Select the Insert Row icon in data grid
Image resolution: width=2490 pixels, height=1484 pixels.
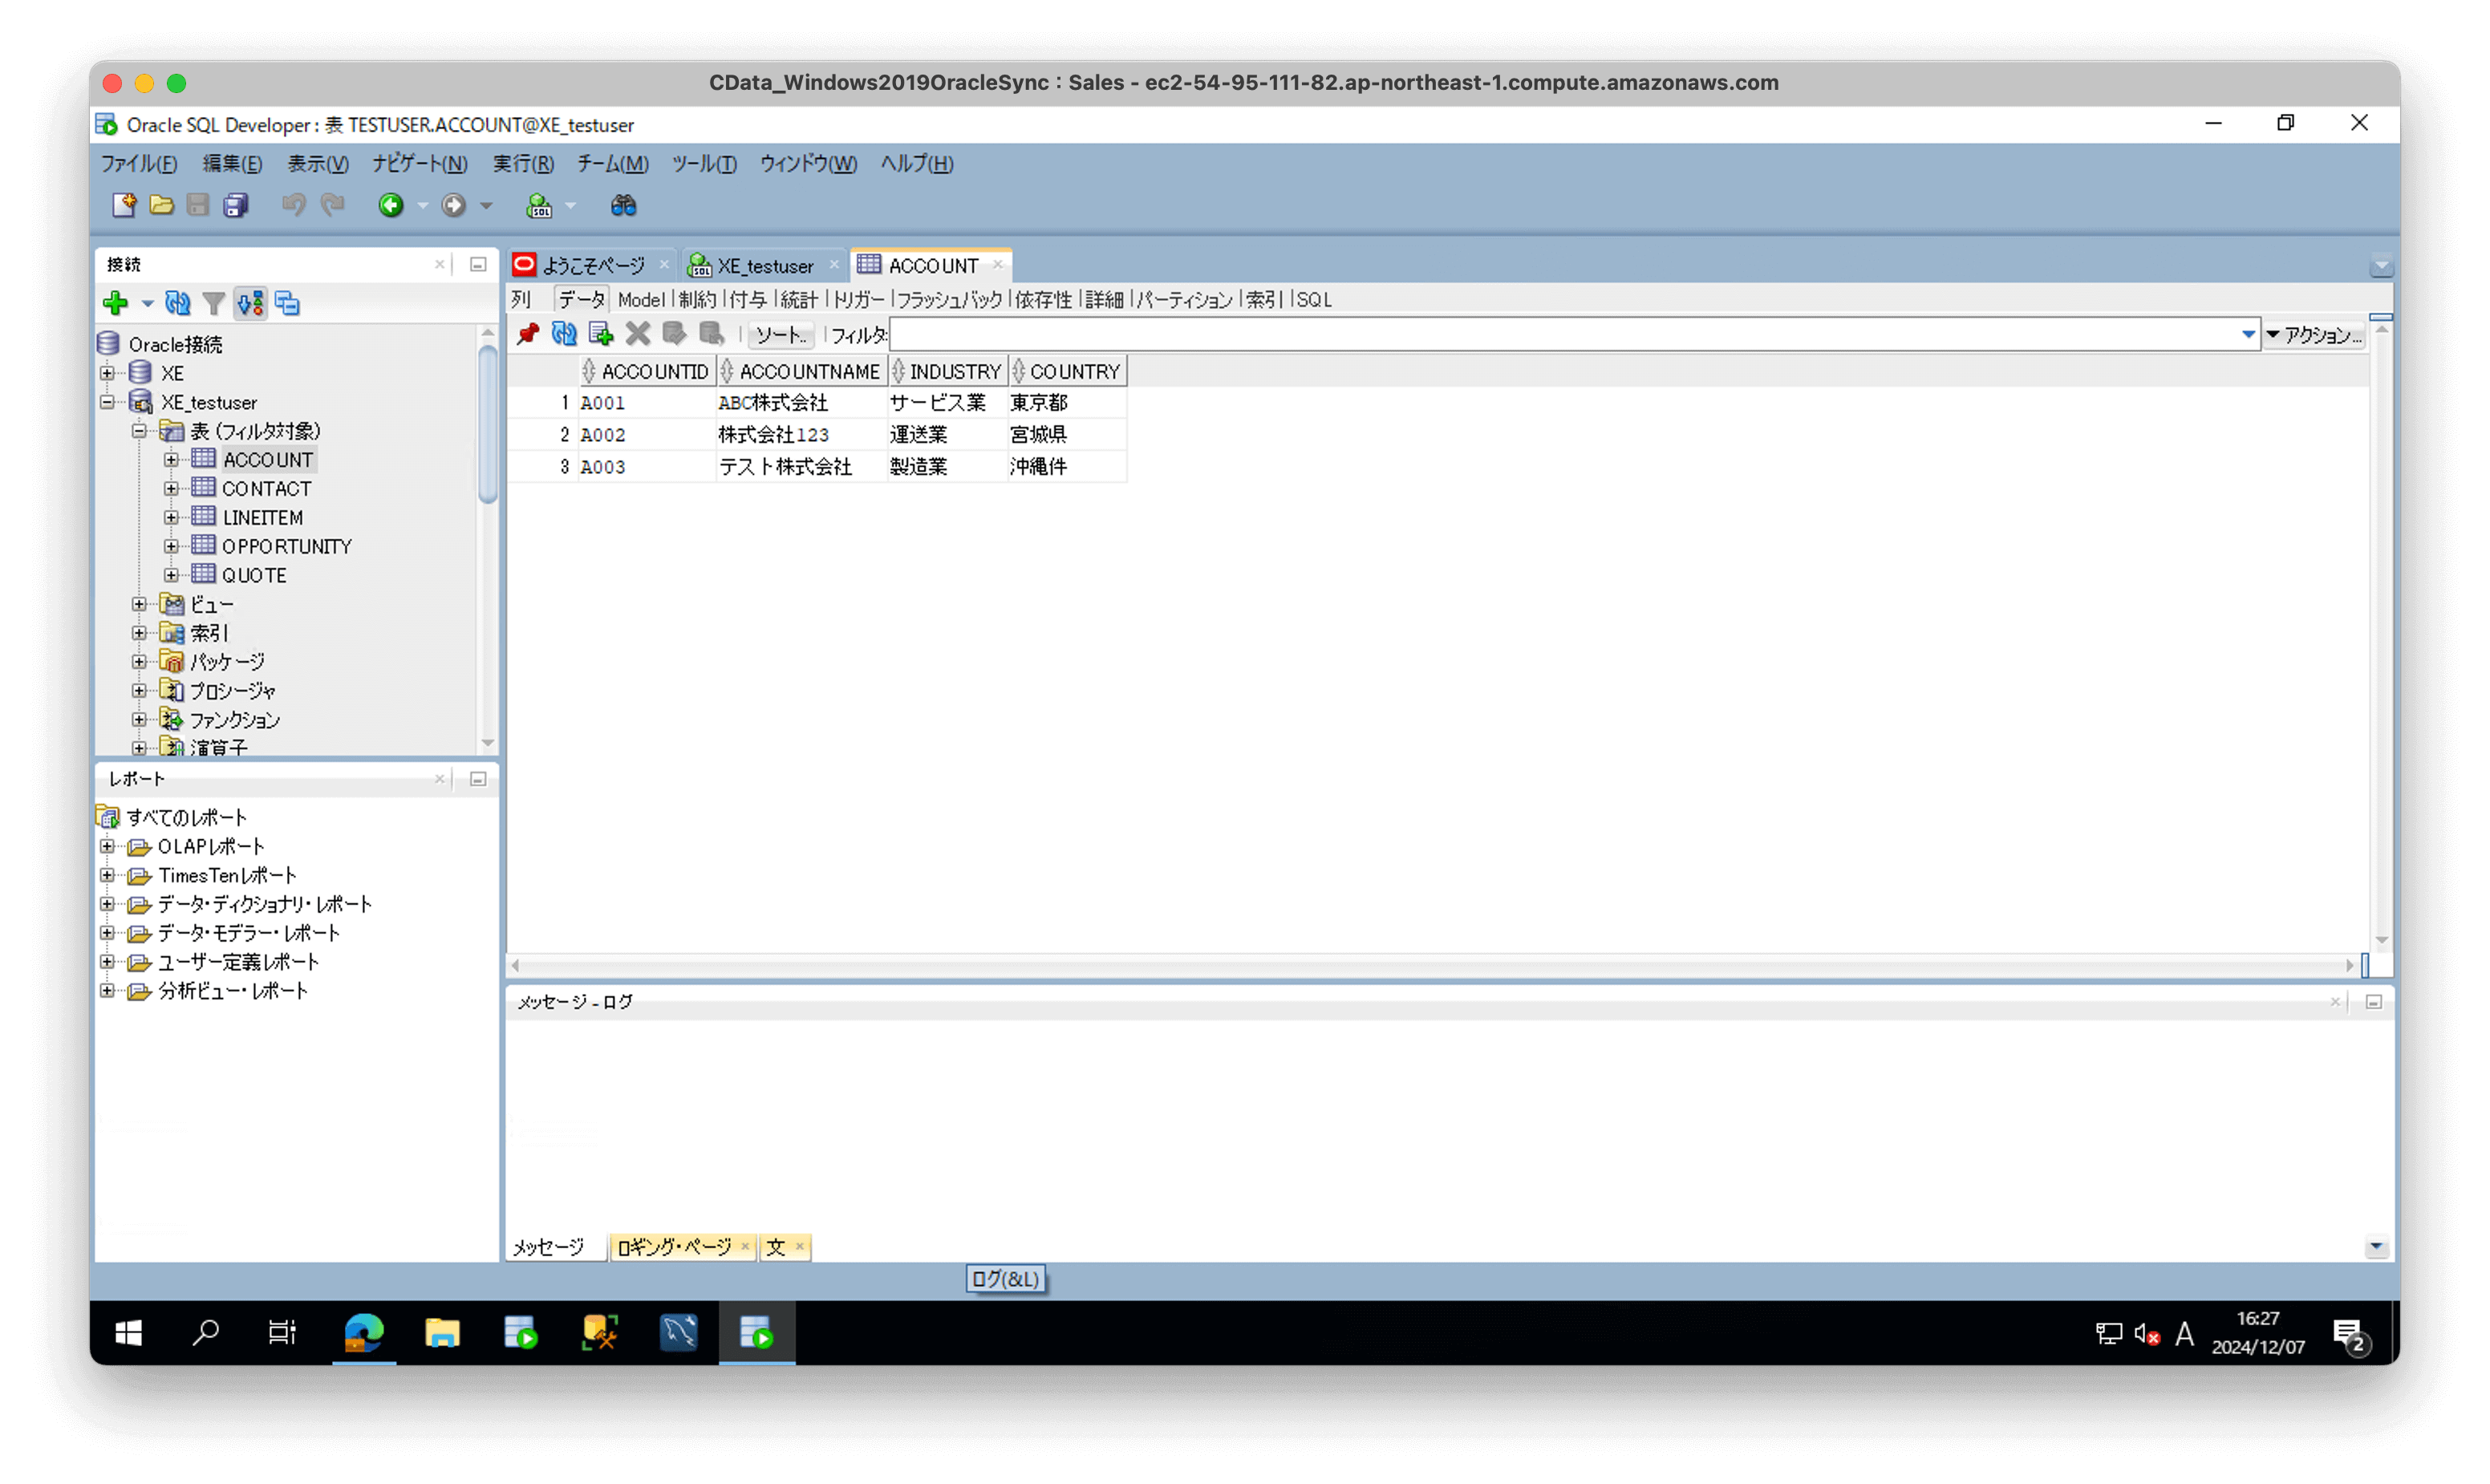click(600, 334)
